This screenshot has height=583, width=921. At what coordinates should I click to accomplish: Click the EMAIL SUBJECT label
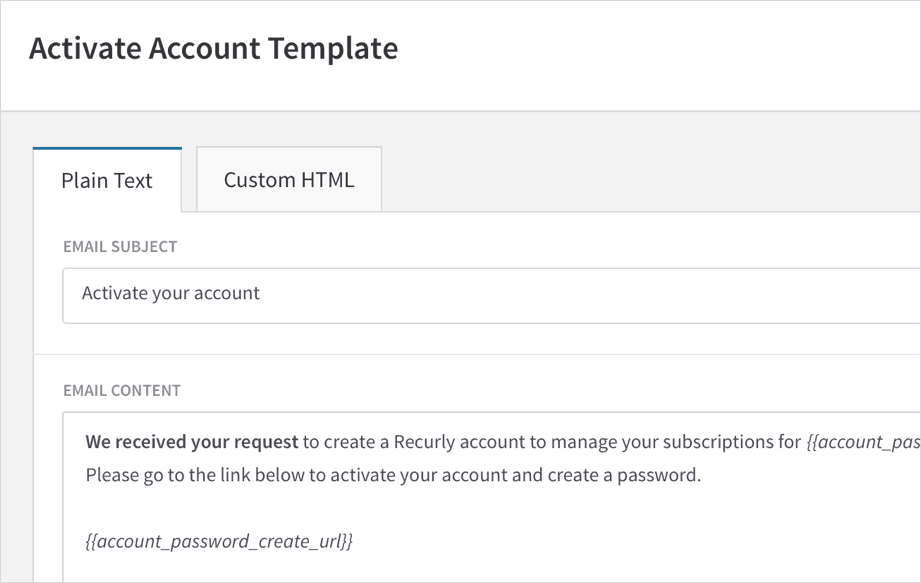(x=120, y=246)
